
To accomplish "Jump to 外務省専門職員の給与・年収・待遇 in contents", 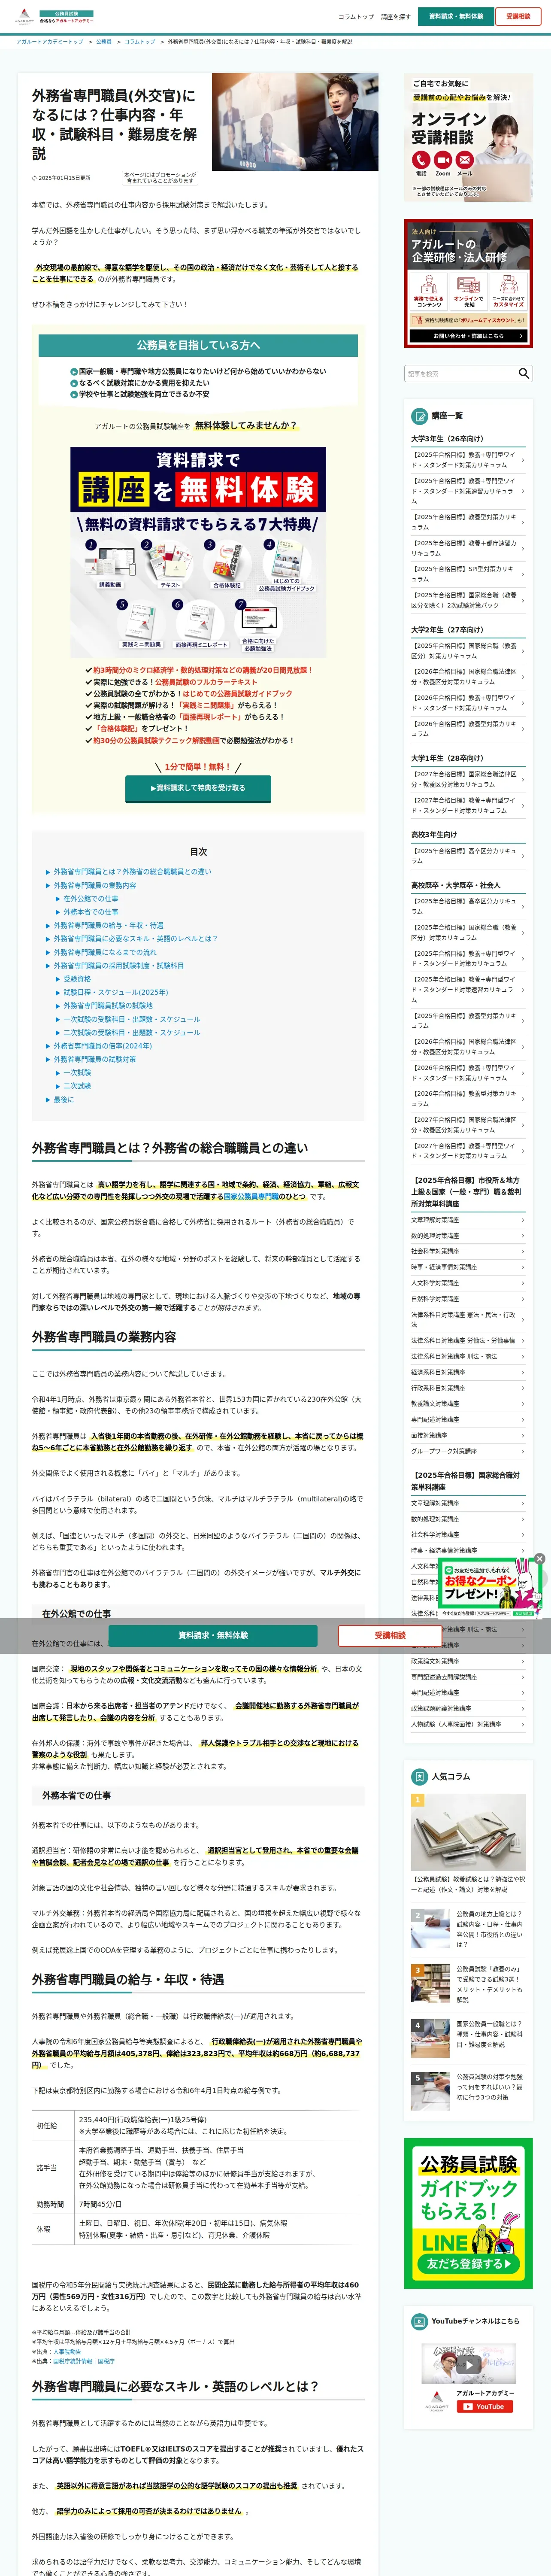I will pyautogui.click(x=108, y=925).
